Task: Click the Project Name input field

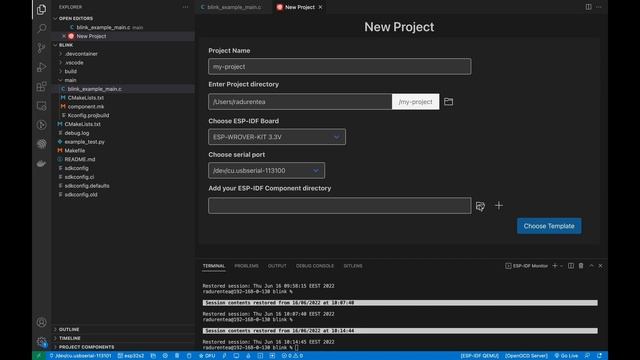Action: coord(340,67)
